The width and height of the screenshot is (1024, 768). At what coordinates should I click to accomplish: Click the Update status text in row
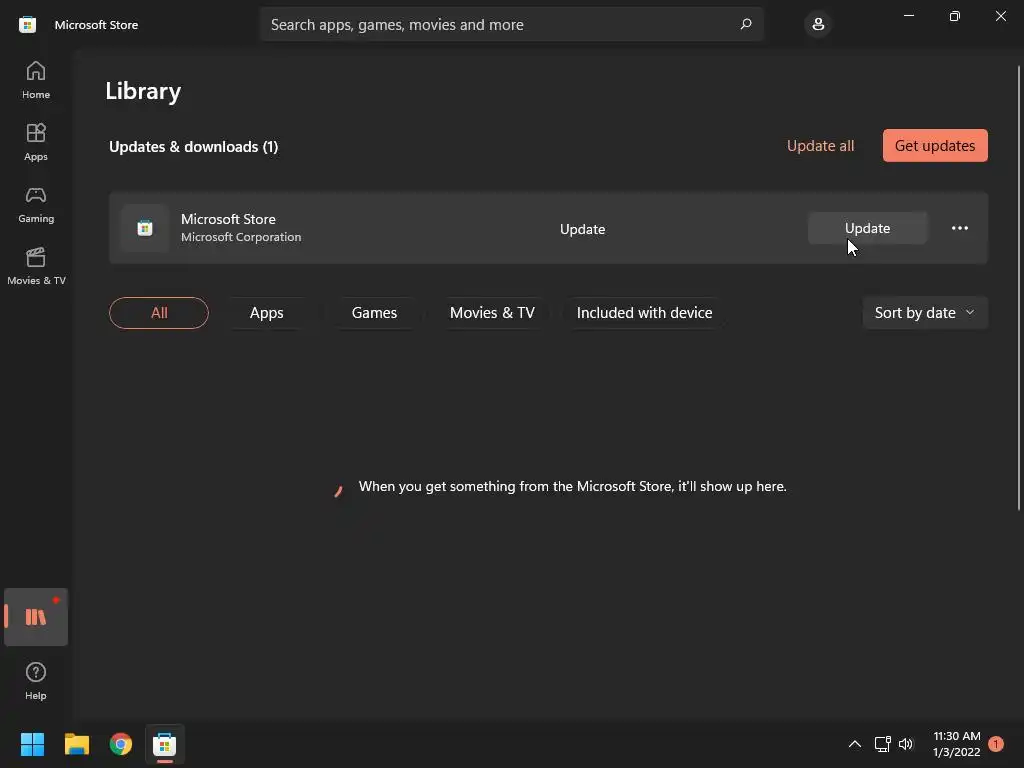[582, 229]
